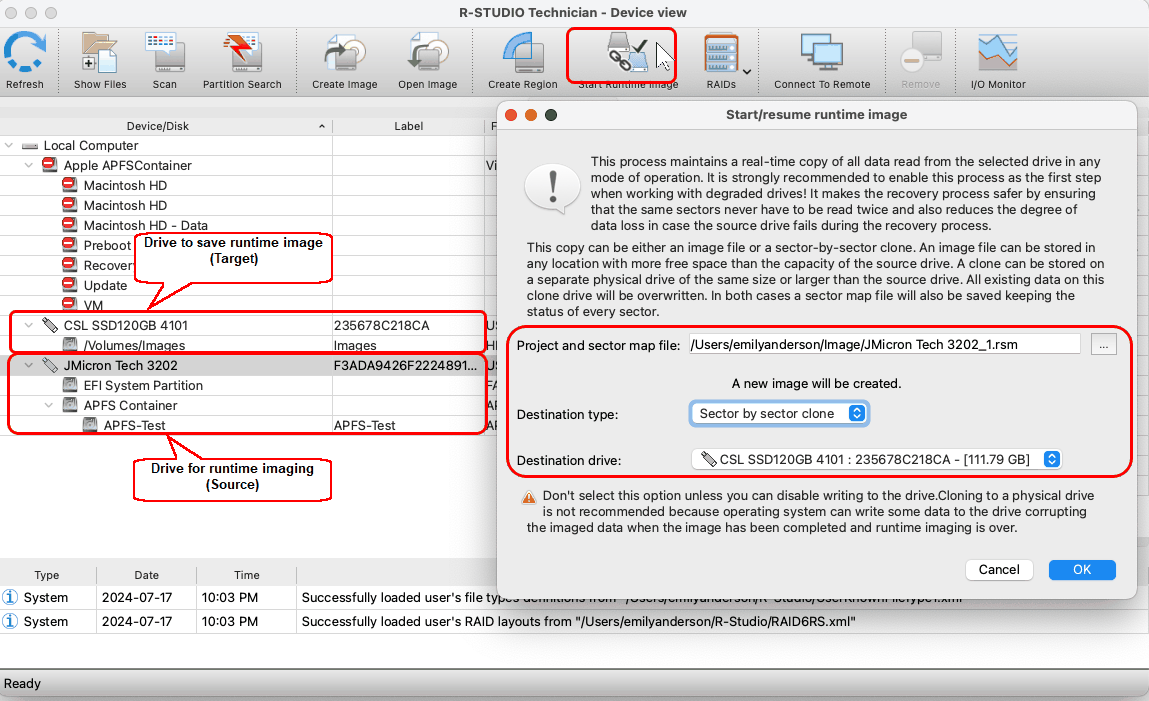The width and height of the screenshot is (1149, 701).
Task: Click the Time column header in log
Action: point(247,575)
